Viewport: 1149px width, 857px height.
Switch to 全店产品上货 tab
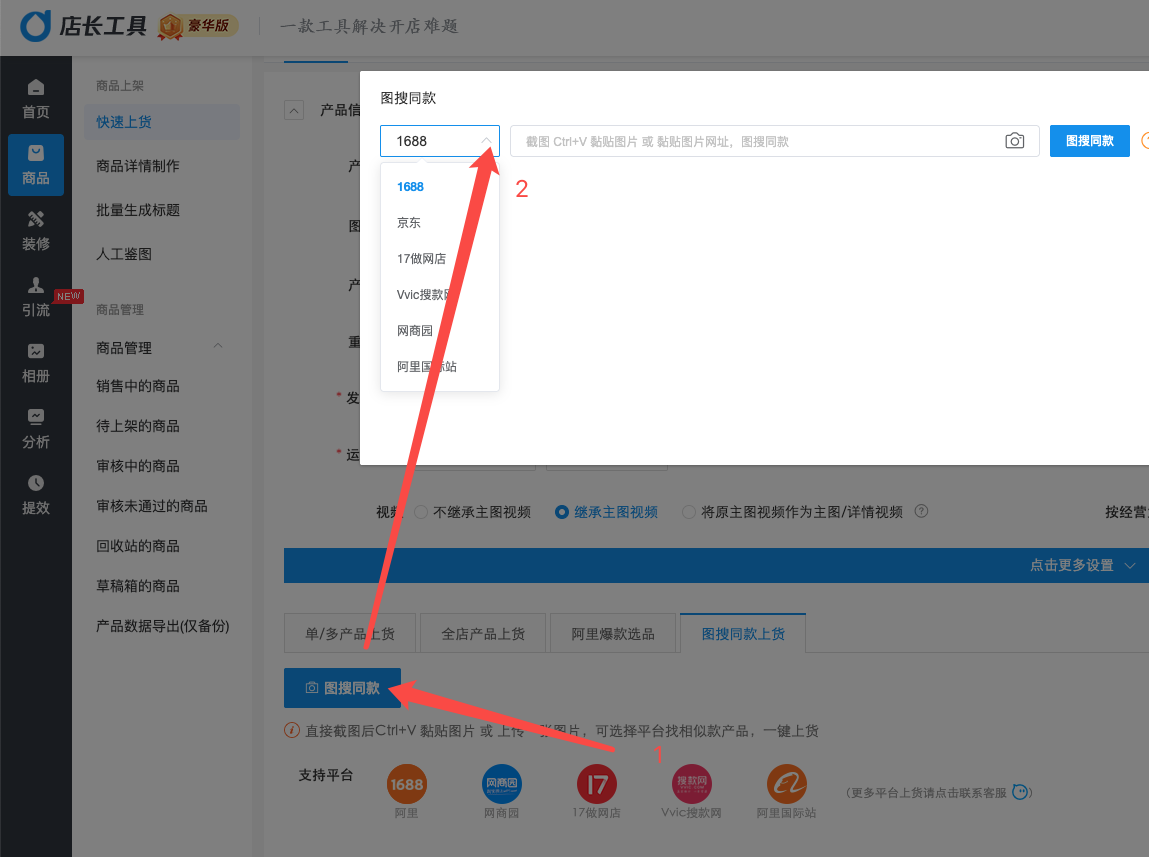point(483,634)
